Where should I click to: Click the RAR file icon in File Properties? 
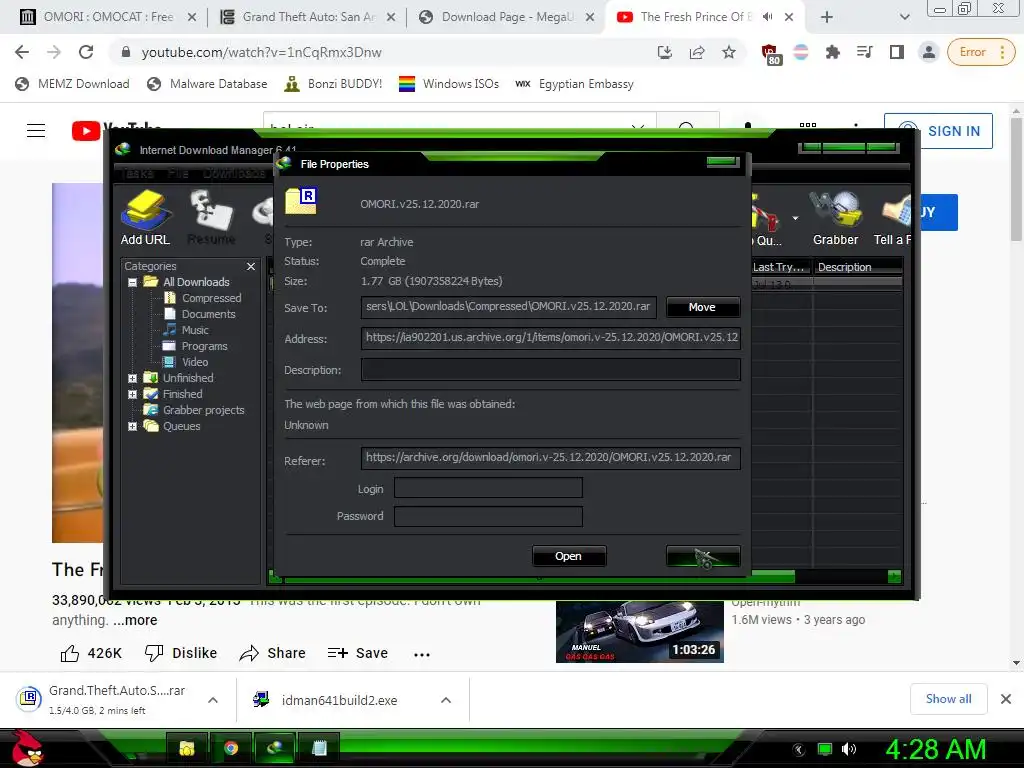coord(300,201)
